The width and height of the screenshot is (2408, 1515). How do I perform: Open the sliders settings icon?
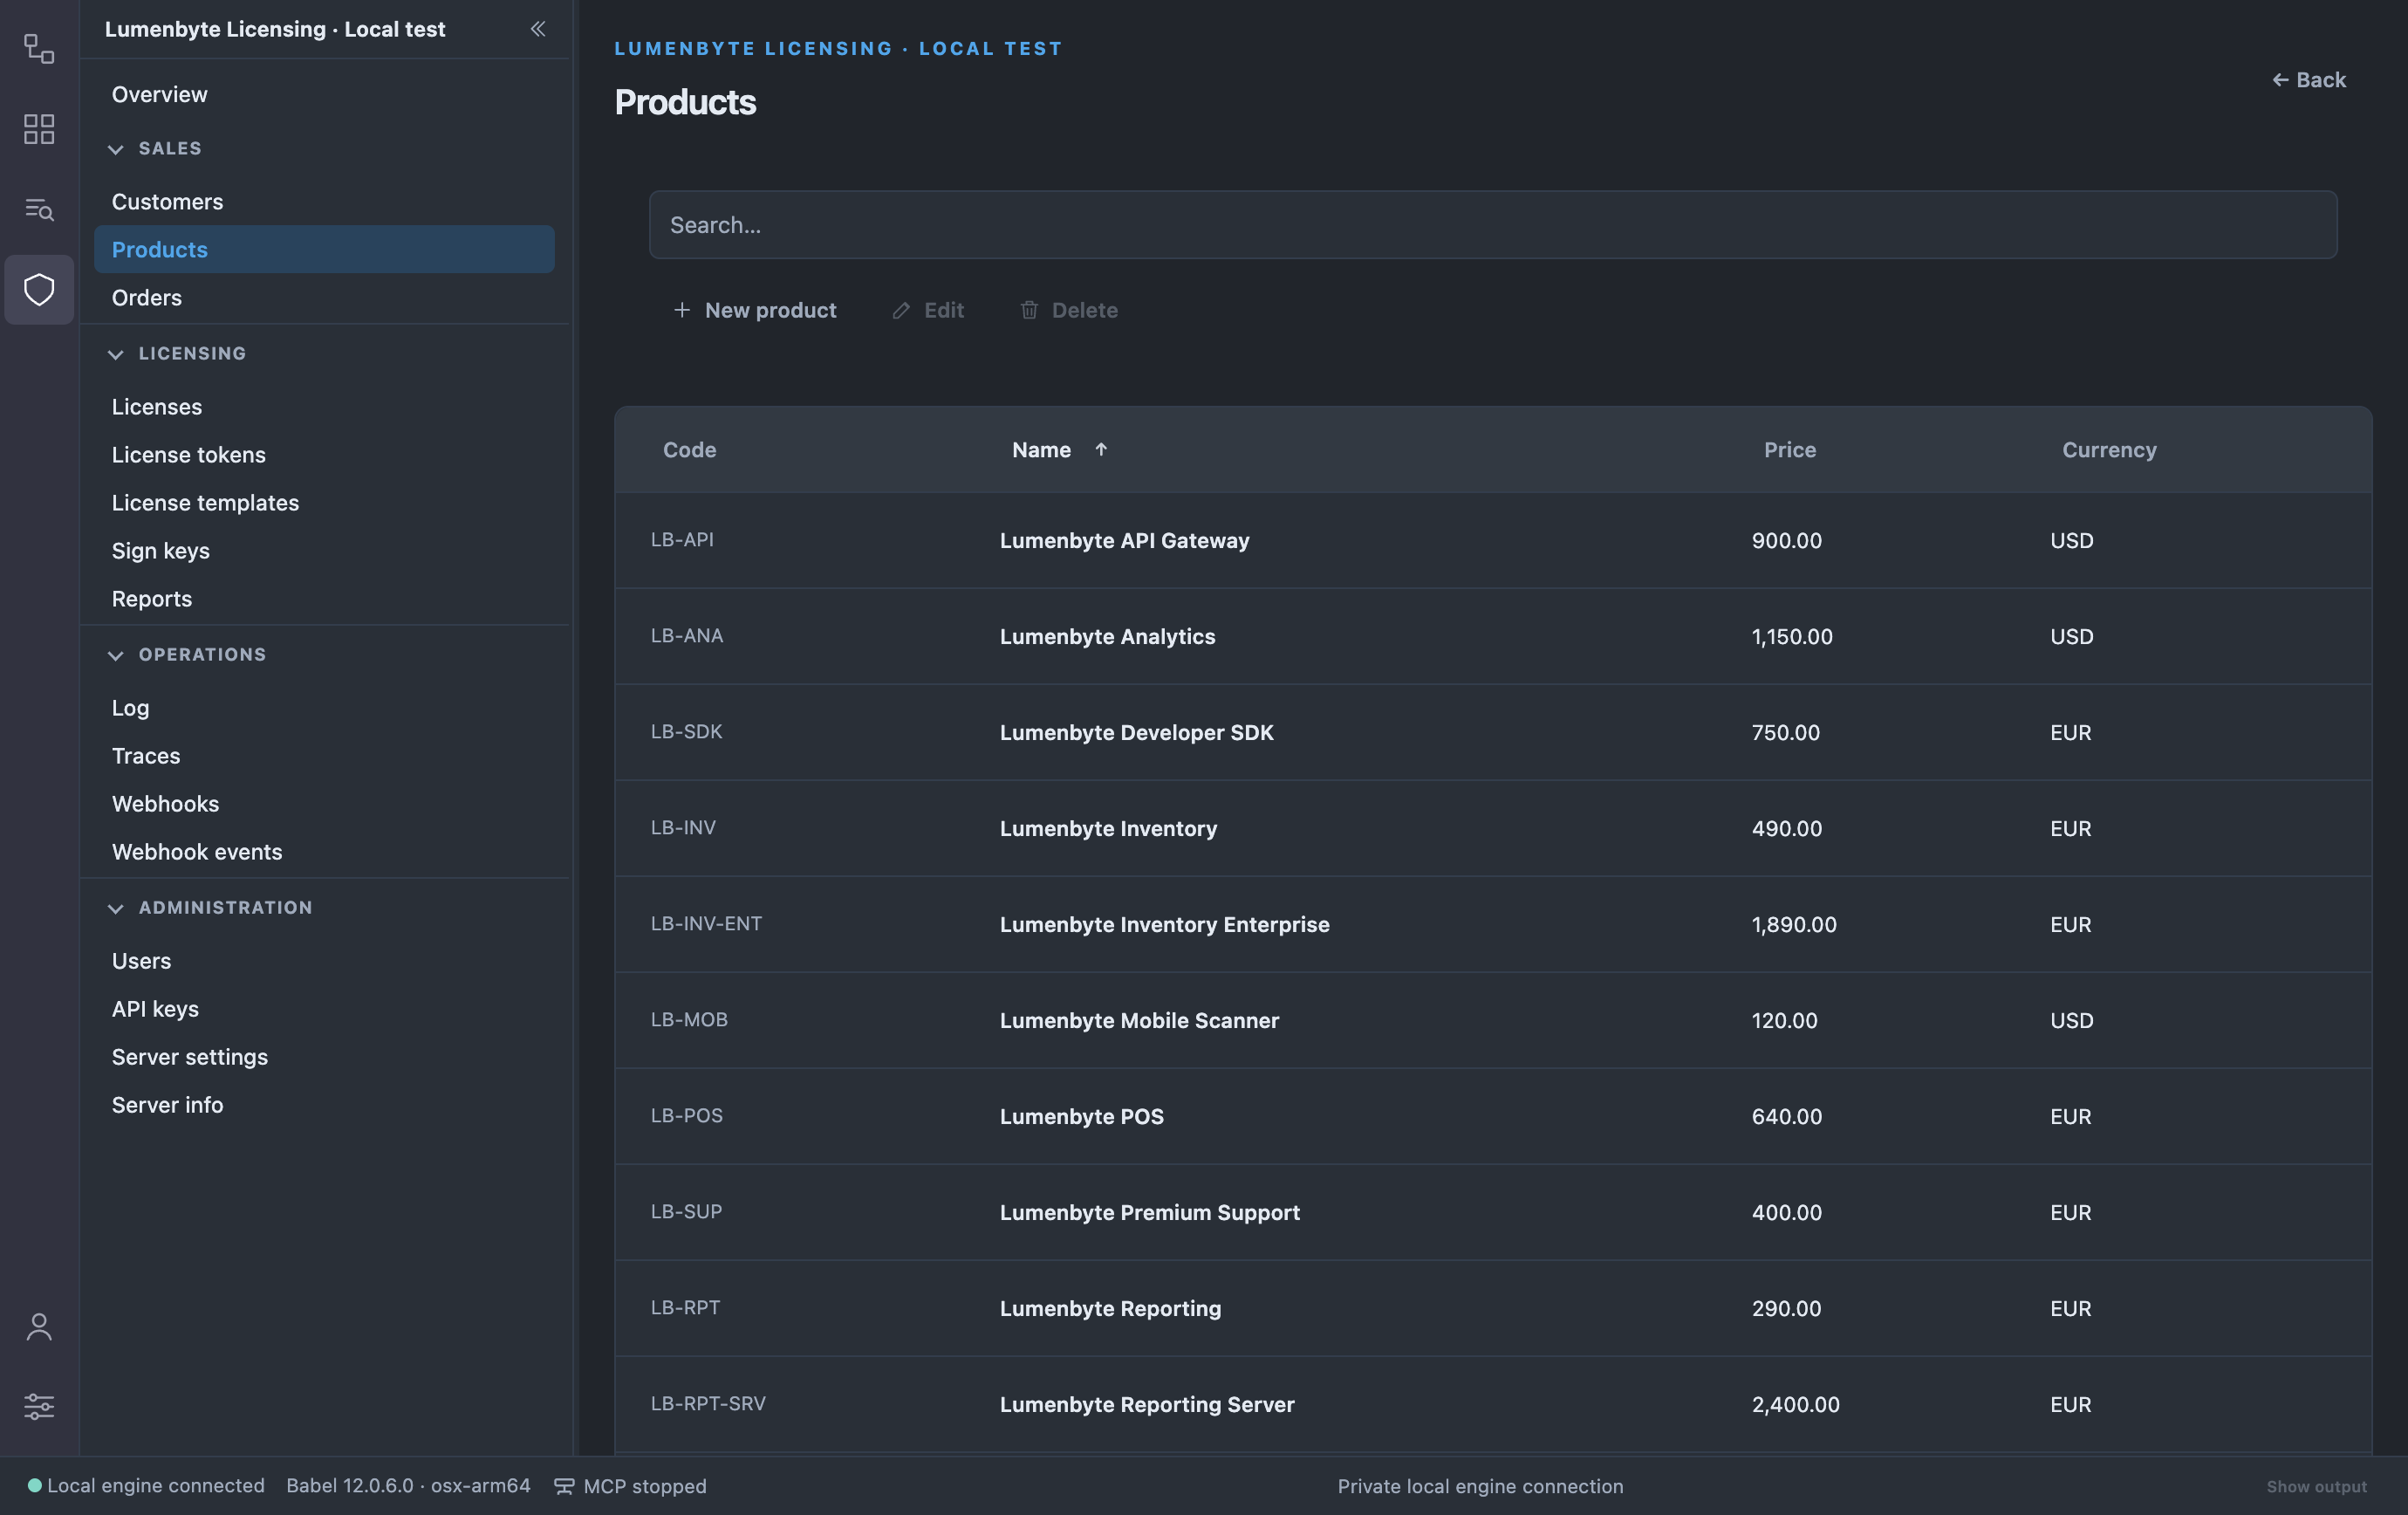click(39, 1406)
